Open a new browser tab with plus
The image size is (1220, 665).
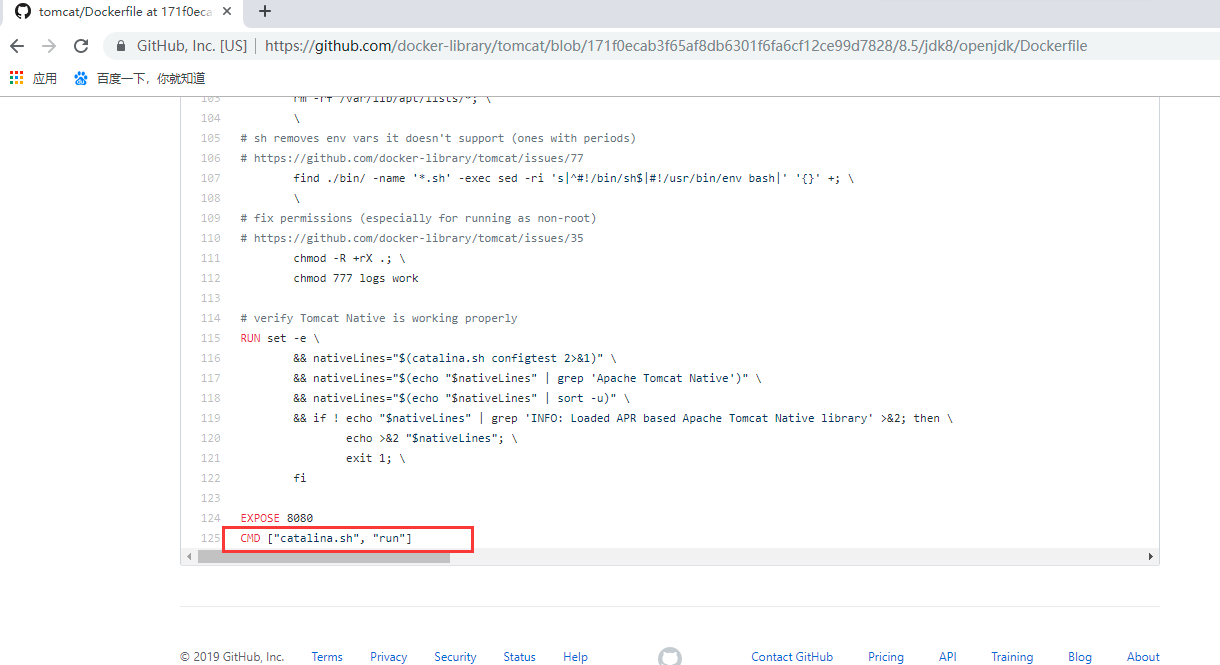(265, 12)
